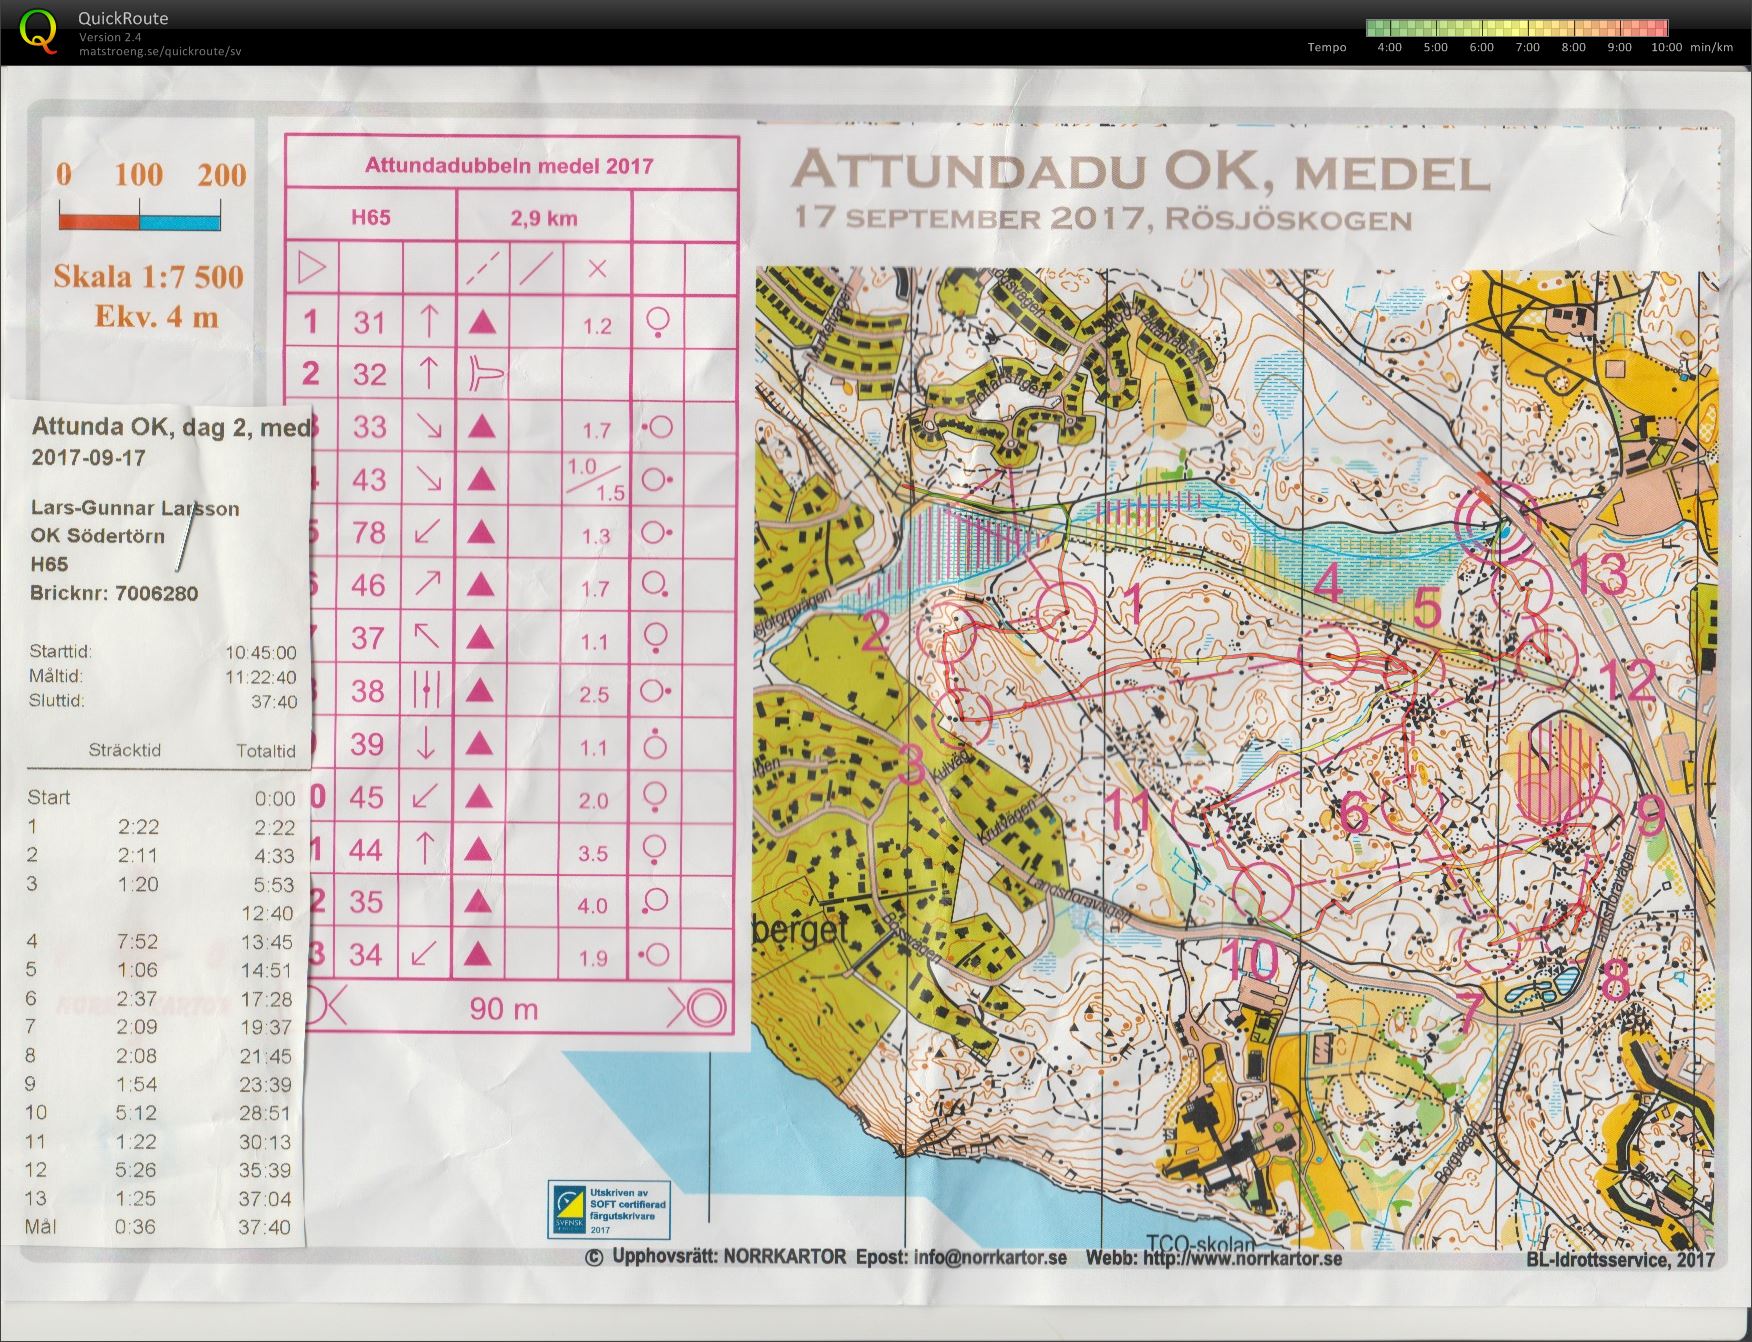Open the matstroeng.se/quickroute/sv link
This screenshot has height=1342, width=1752.
pyautogui.click(x=160, y=51)
